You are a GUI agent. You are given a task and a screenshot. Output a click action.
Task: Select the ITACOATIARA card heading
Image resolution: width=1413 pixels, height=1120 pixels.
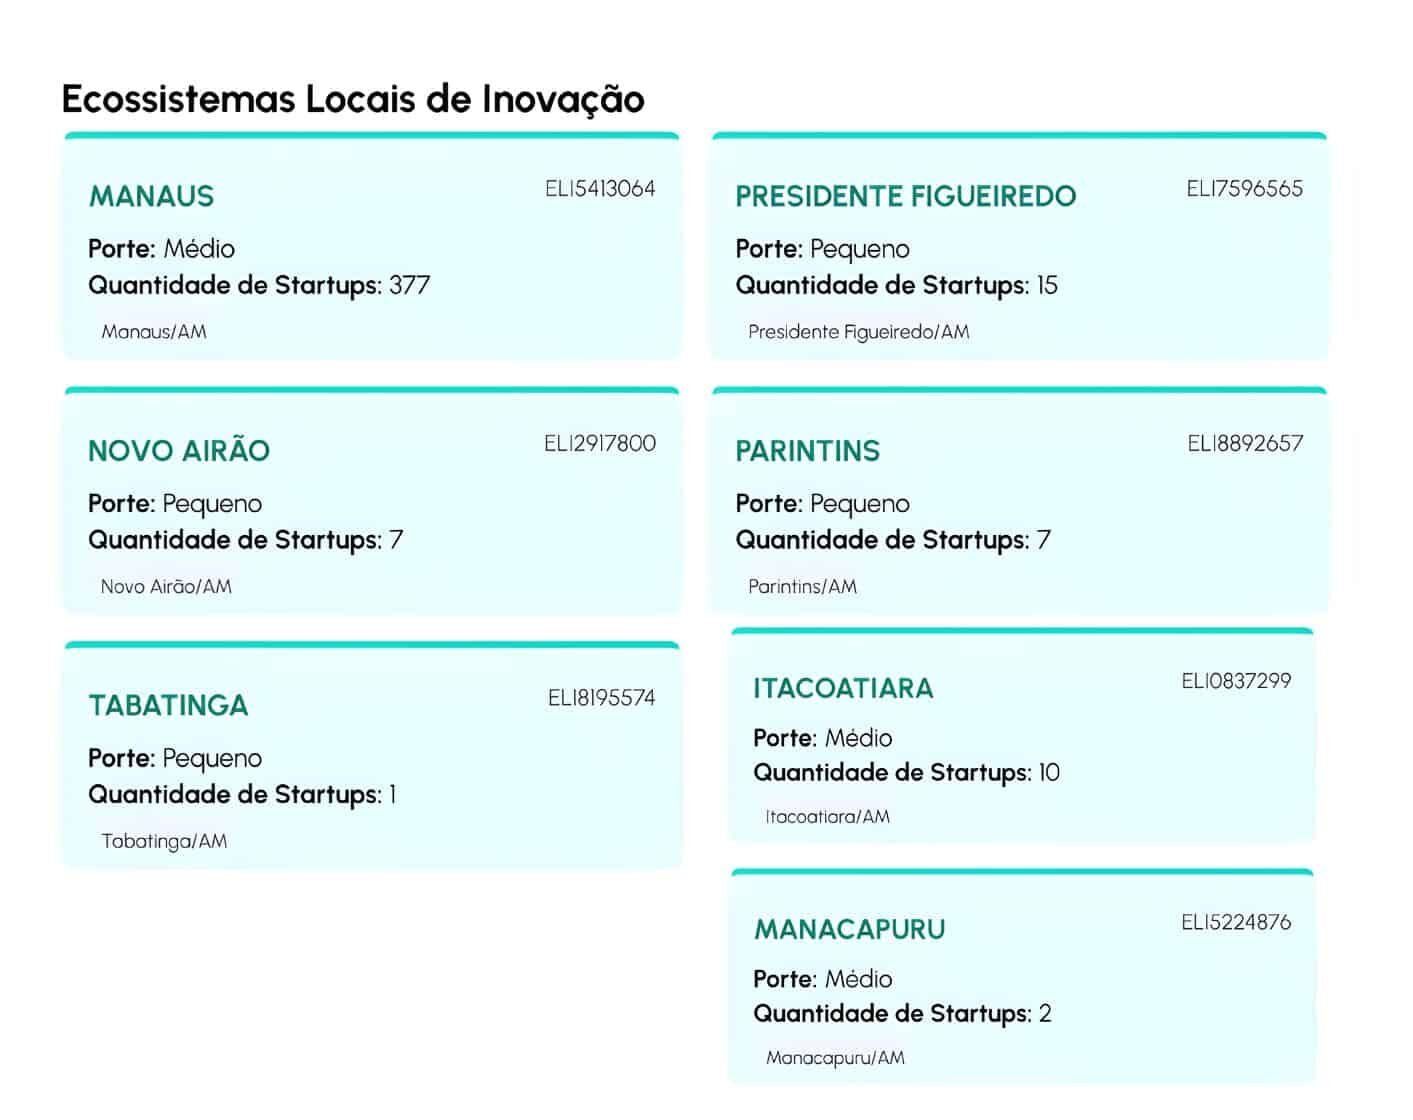pos(842,688)
